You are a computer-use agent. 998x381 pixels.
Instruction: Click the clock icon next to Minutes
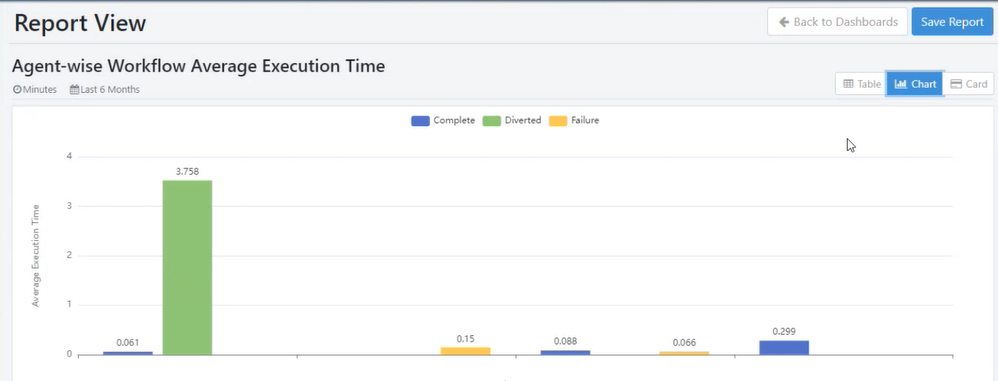[17, 90]
